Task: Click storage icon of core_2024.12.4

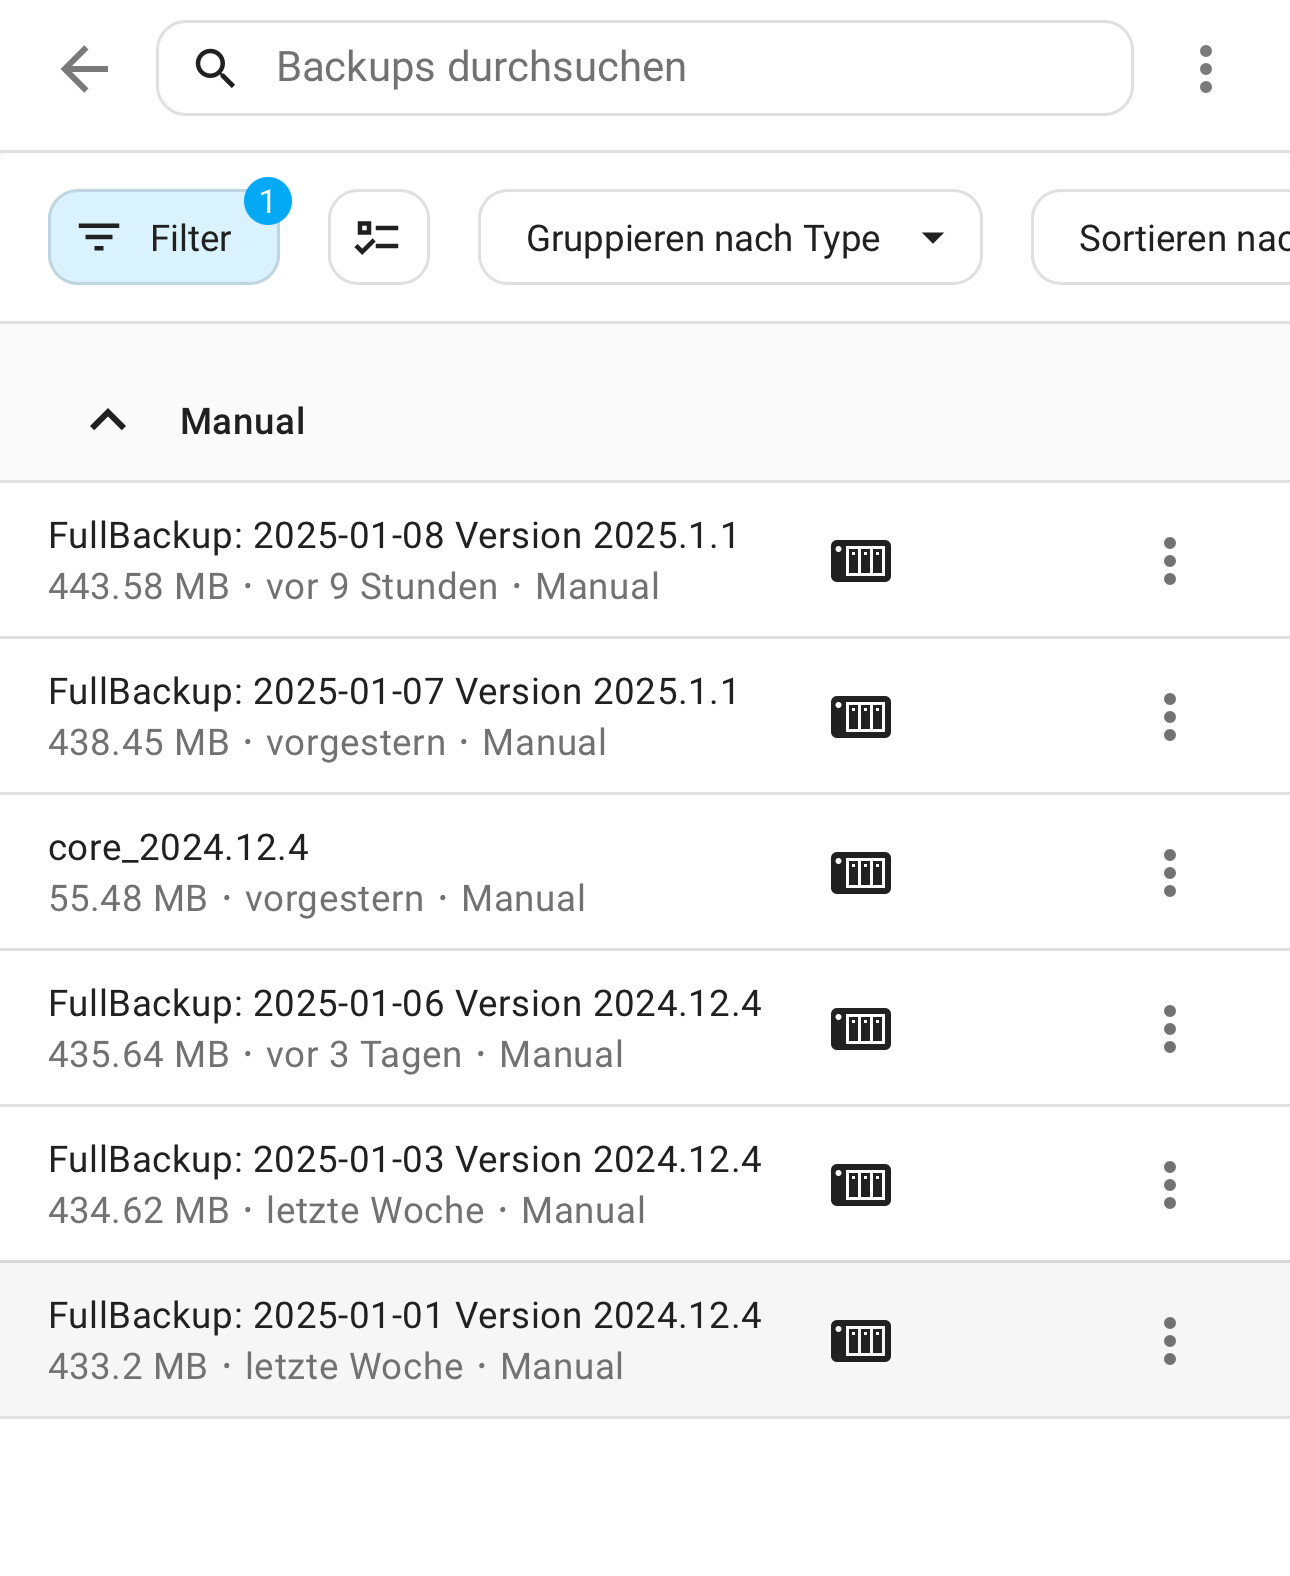Action: [x=861, y=872]
